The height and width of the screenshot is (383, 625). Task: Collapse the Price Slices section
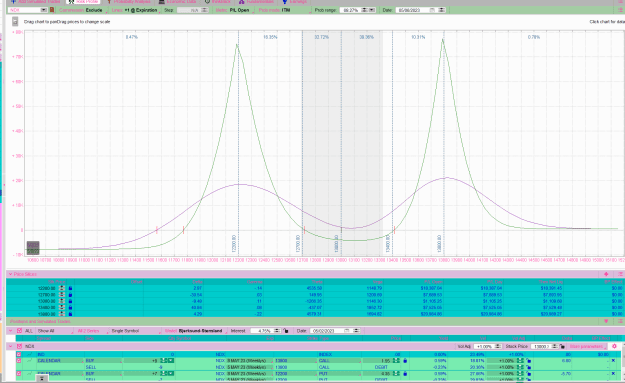10,274
